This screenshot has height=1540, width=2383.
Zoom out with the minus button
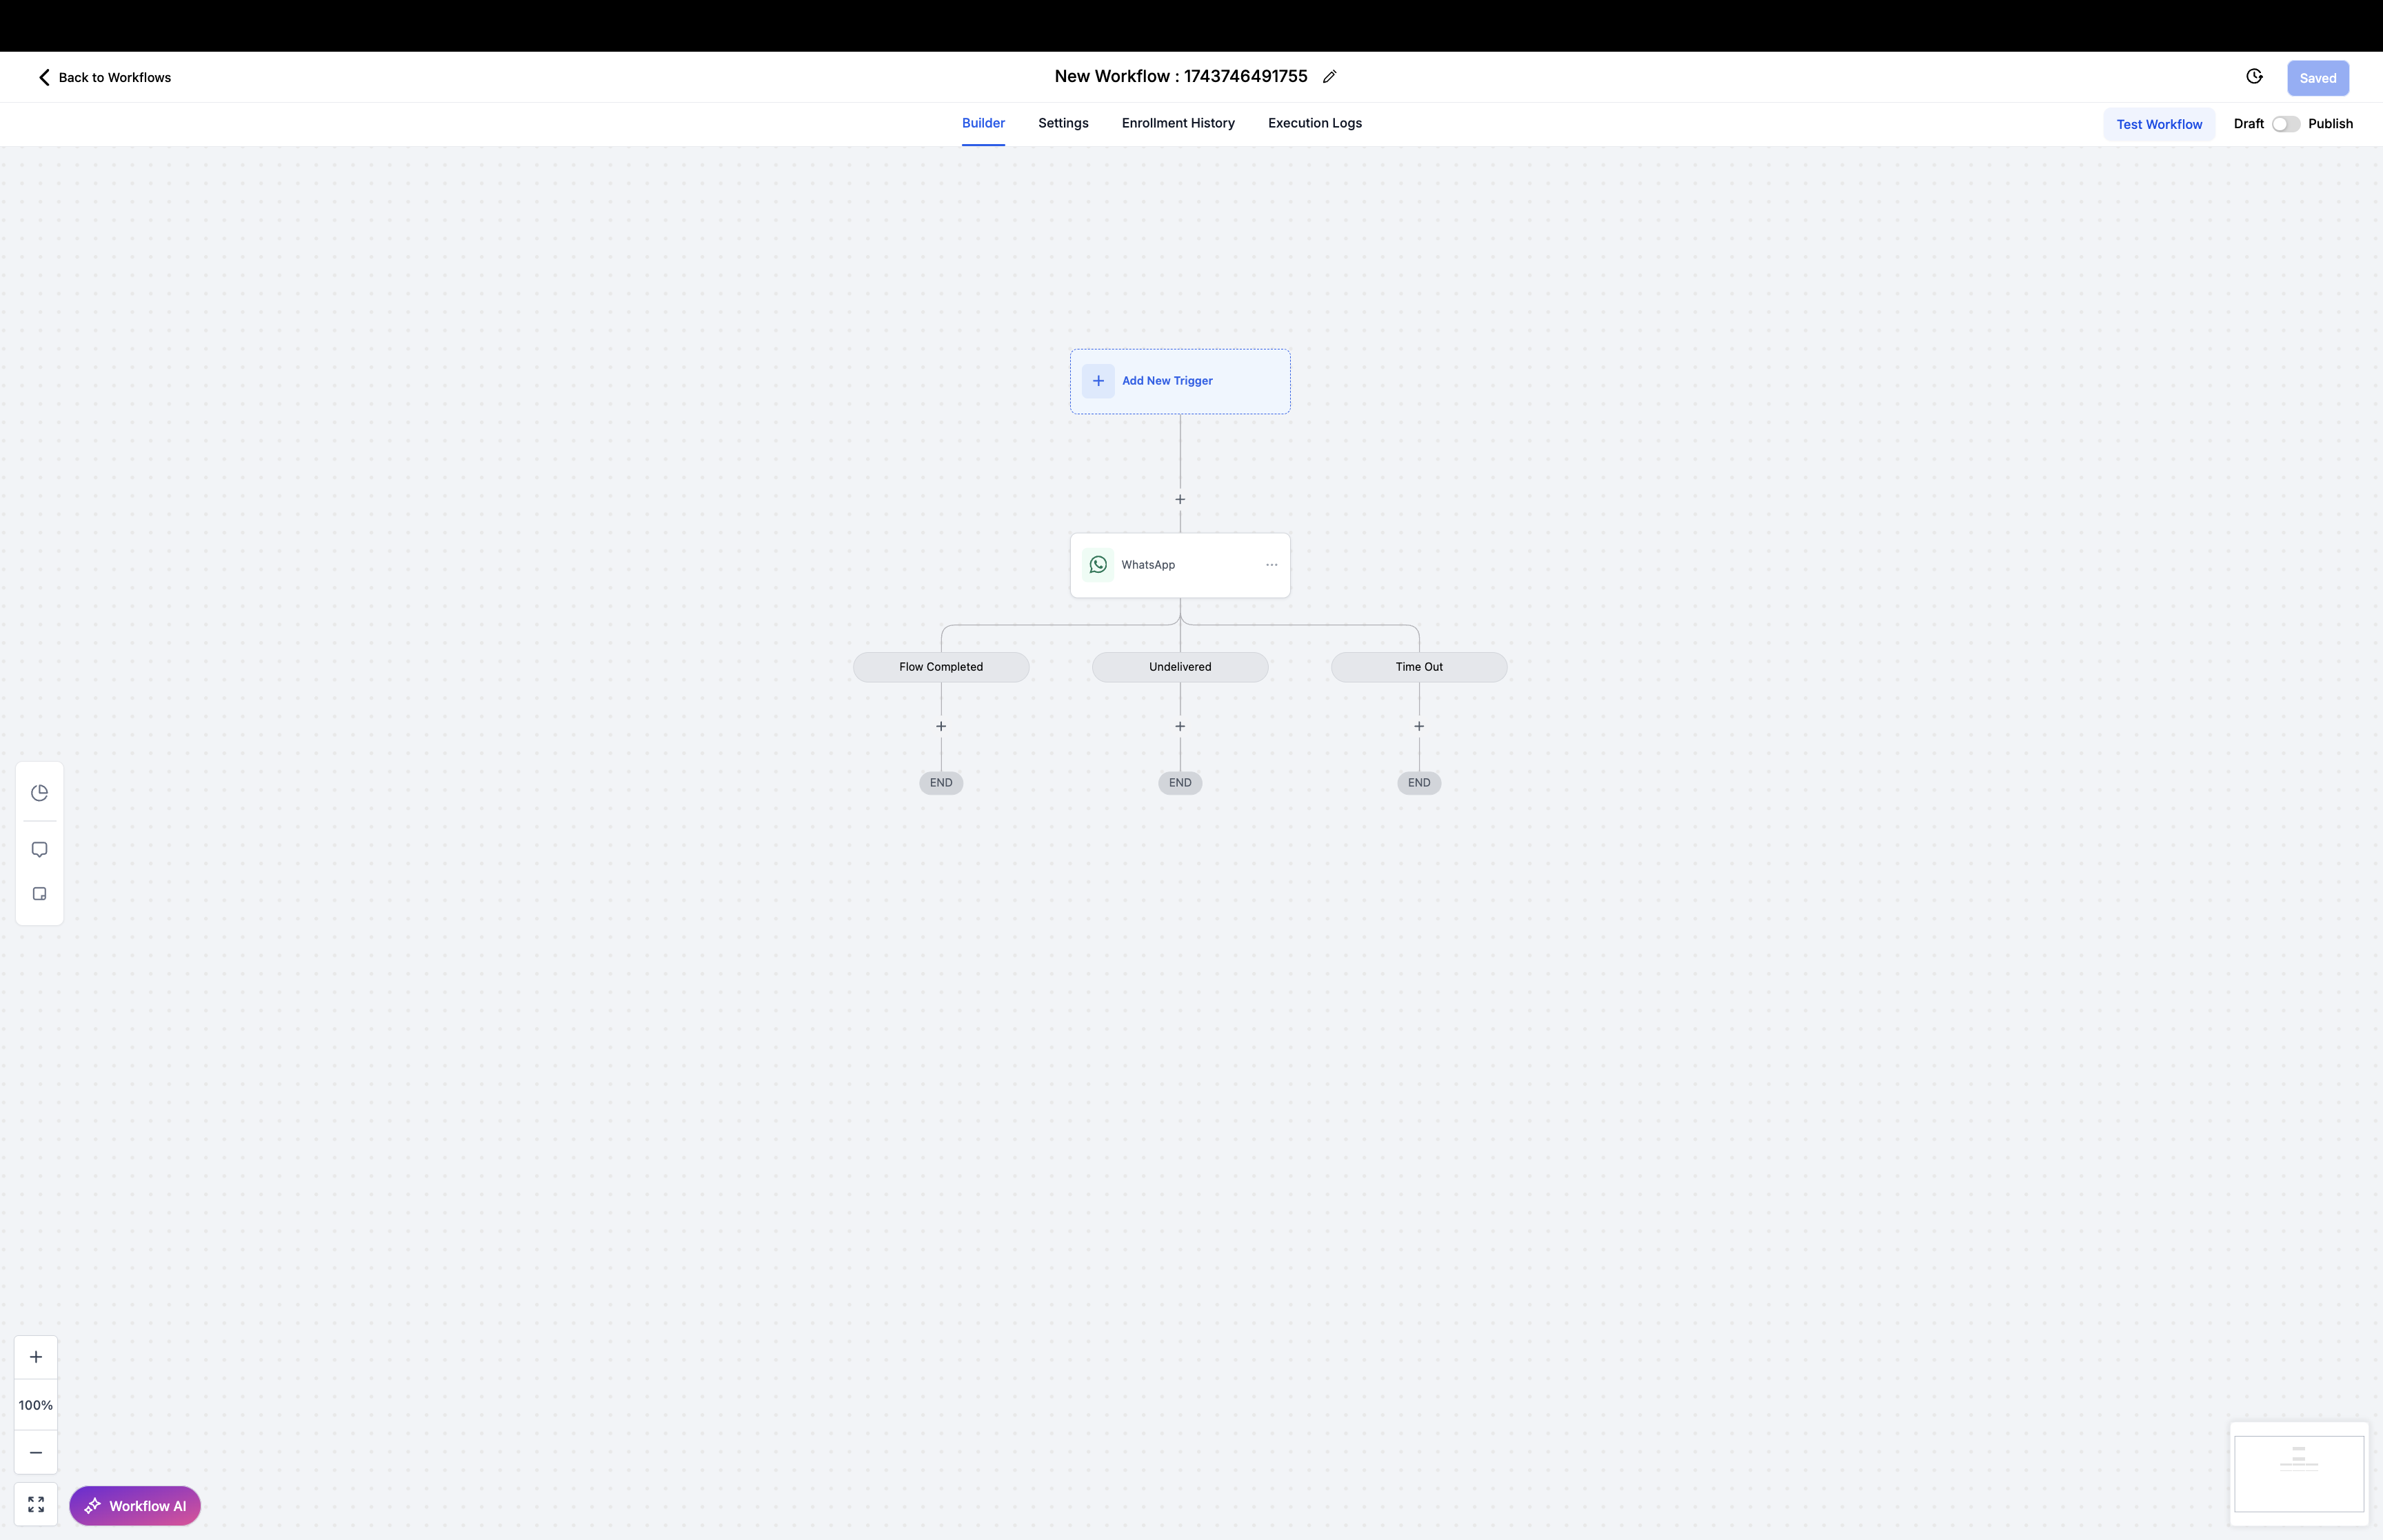click(36, 1452)
